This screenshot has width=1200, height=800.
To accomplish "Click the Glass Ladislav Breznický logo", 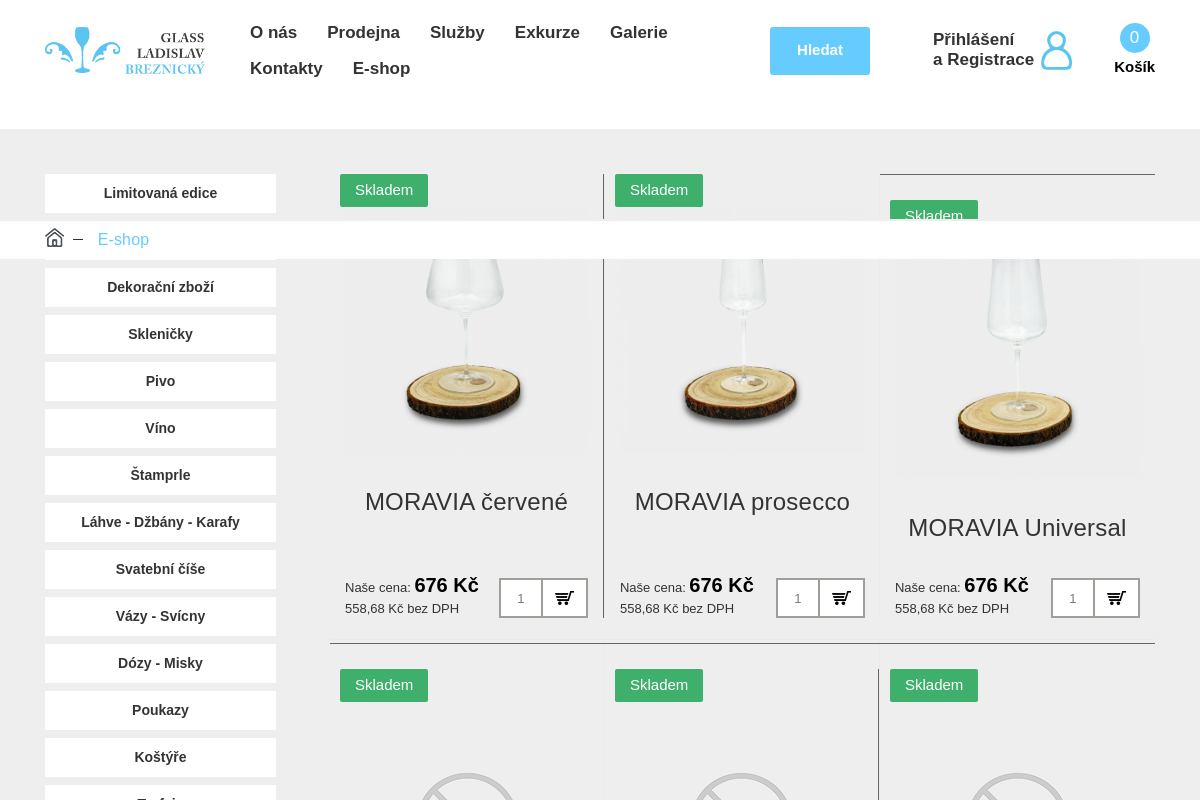I will [125, 51].
